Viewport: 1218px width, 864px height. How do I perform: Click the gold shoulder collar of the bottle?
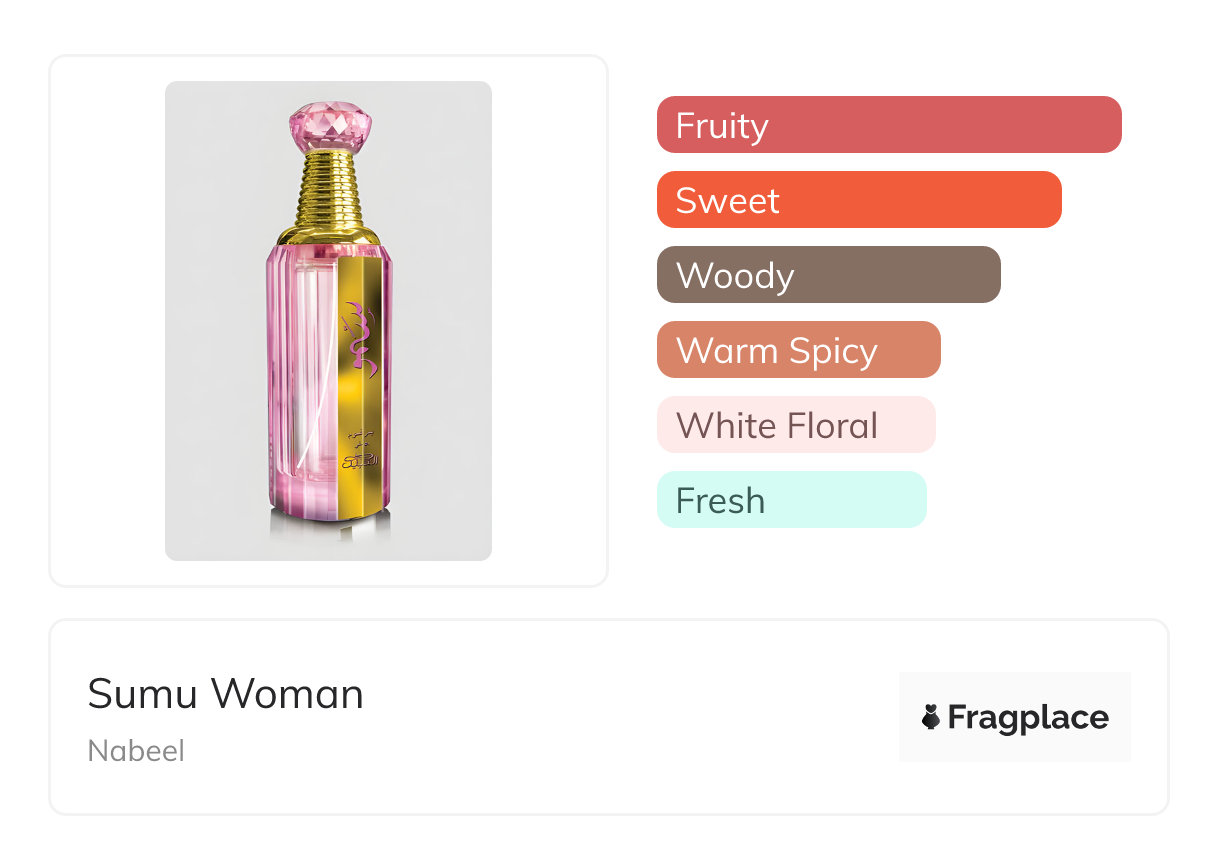pos(329,236)
